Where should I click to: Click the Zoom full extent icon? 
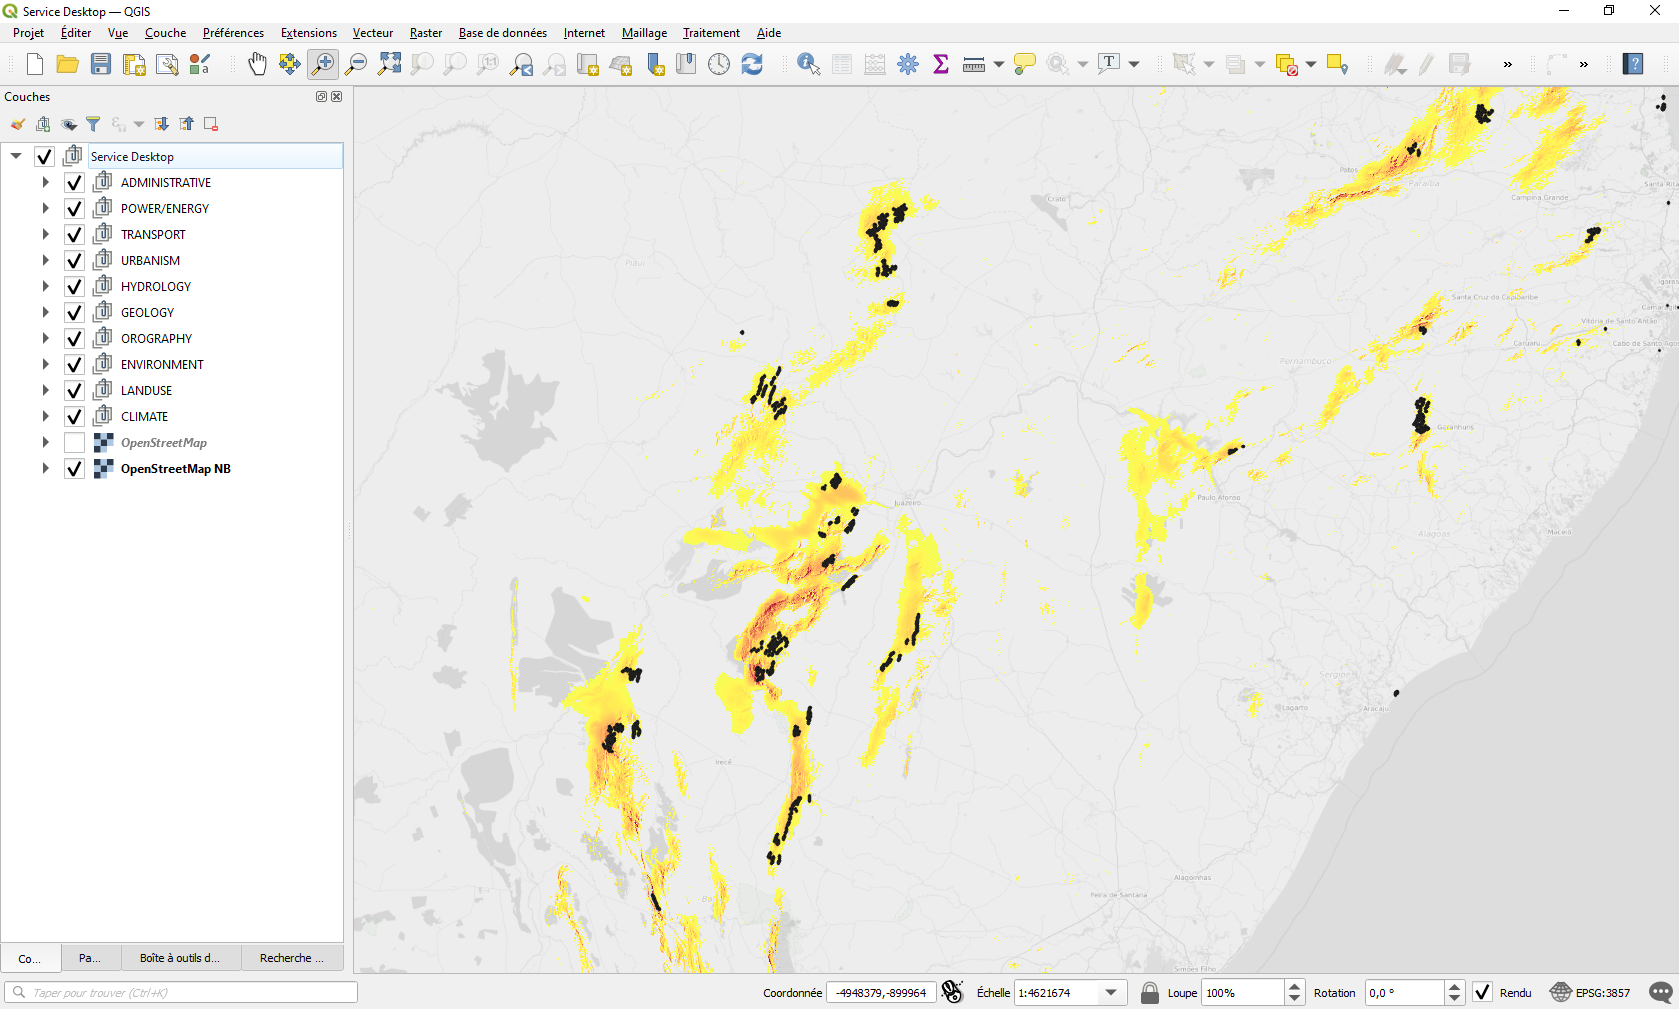pos(389,64)
